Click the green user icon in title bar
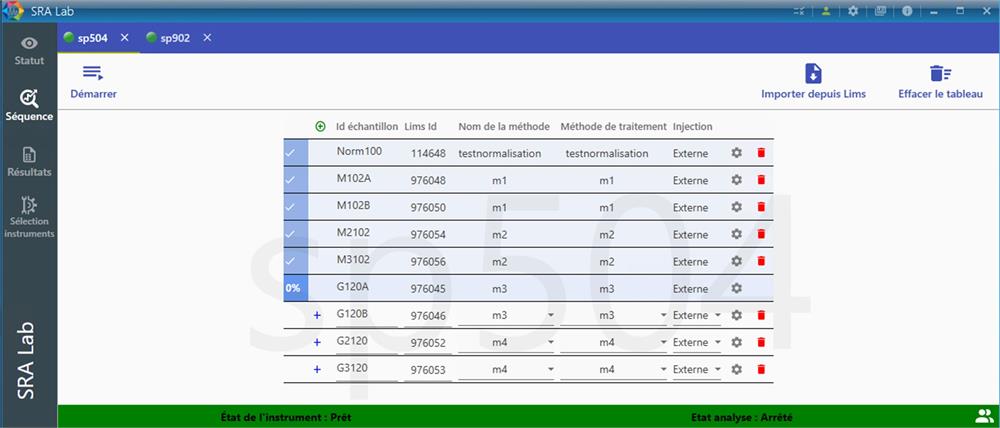The image size is (1000, 428). tap(826, 11)
